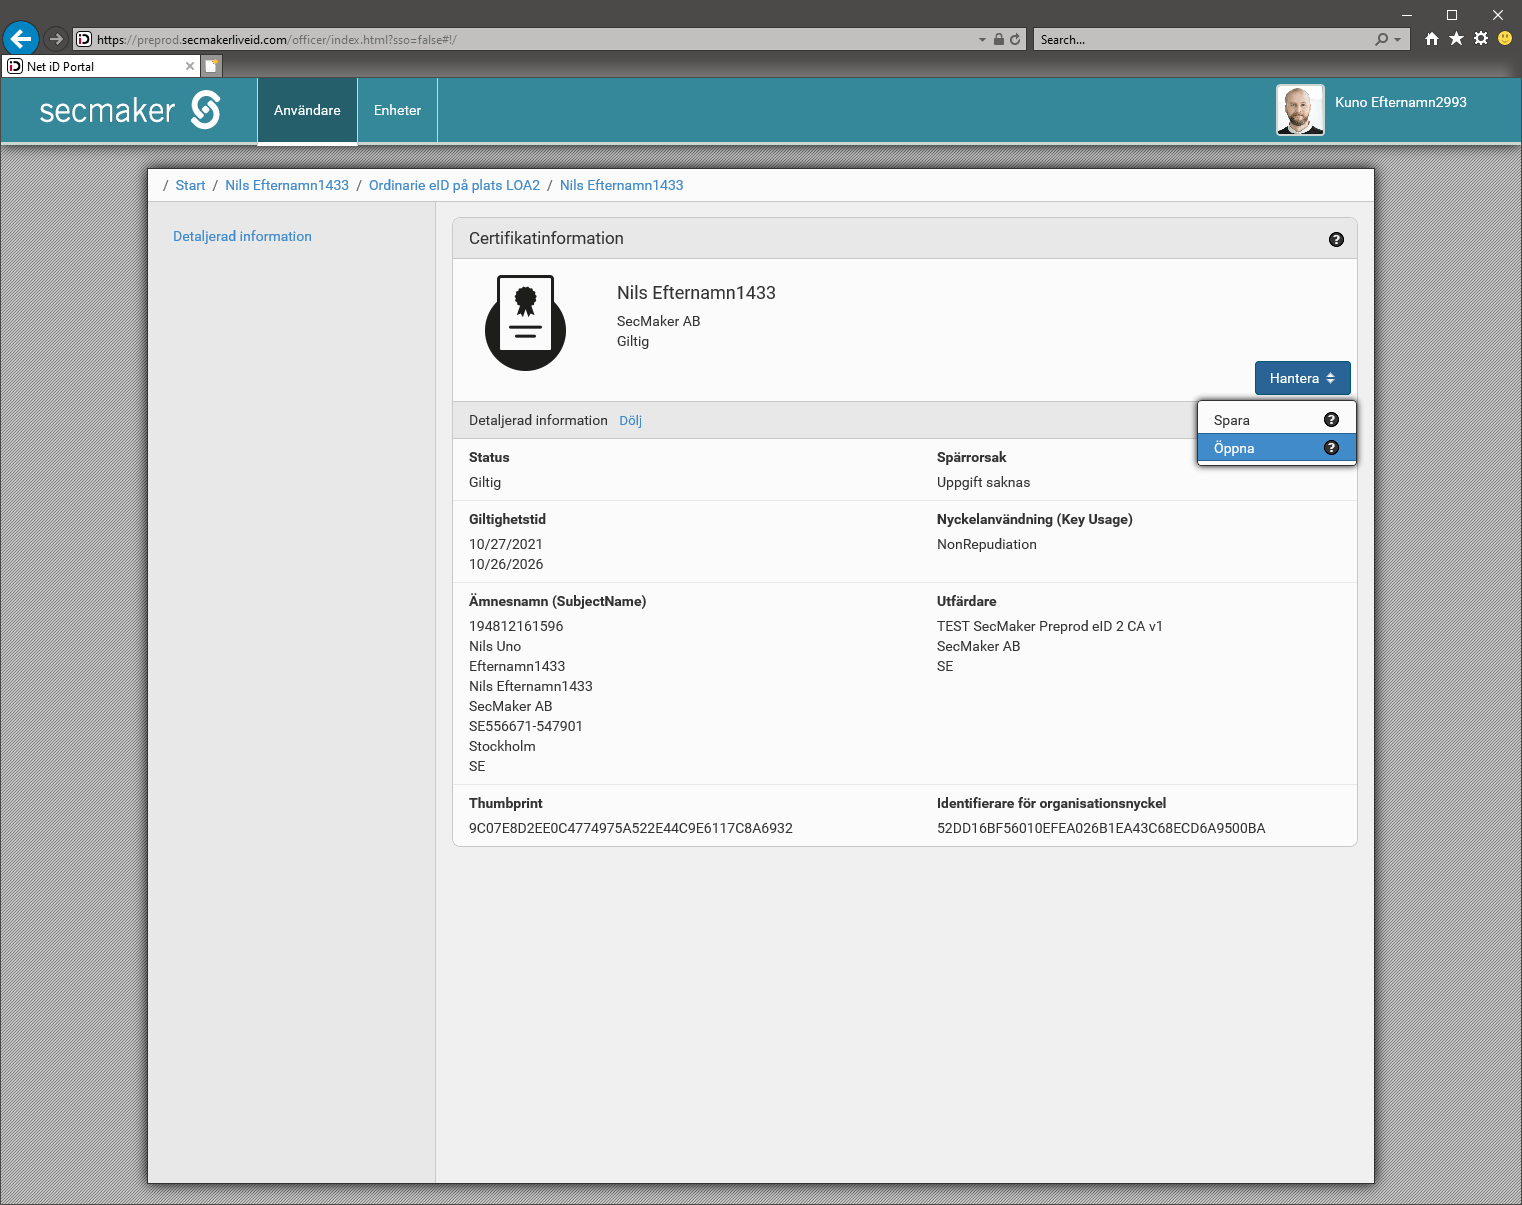The width and height of the screenshot is (1522, 1205).
Task: Click the refresh icon in address bar
Action: point(1015,40)
